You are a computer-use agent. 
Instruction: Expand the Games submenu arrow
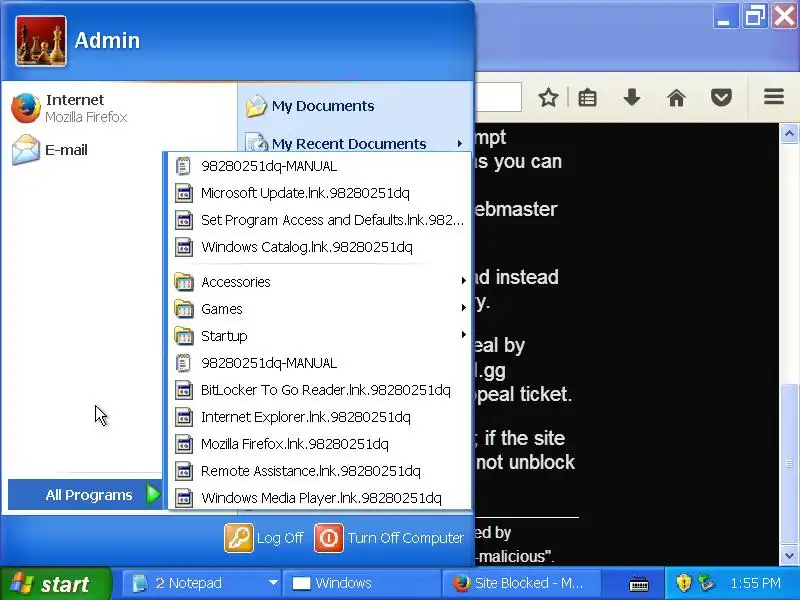pos(463,307)
